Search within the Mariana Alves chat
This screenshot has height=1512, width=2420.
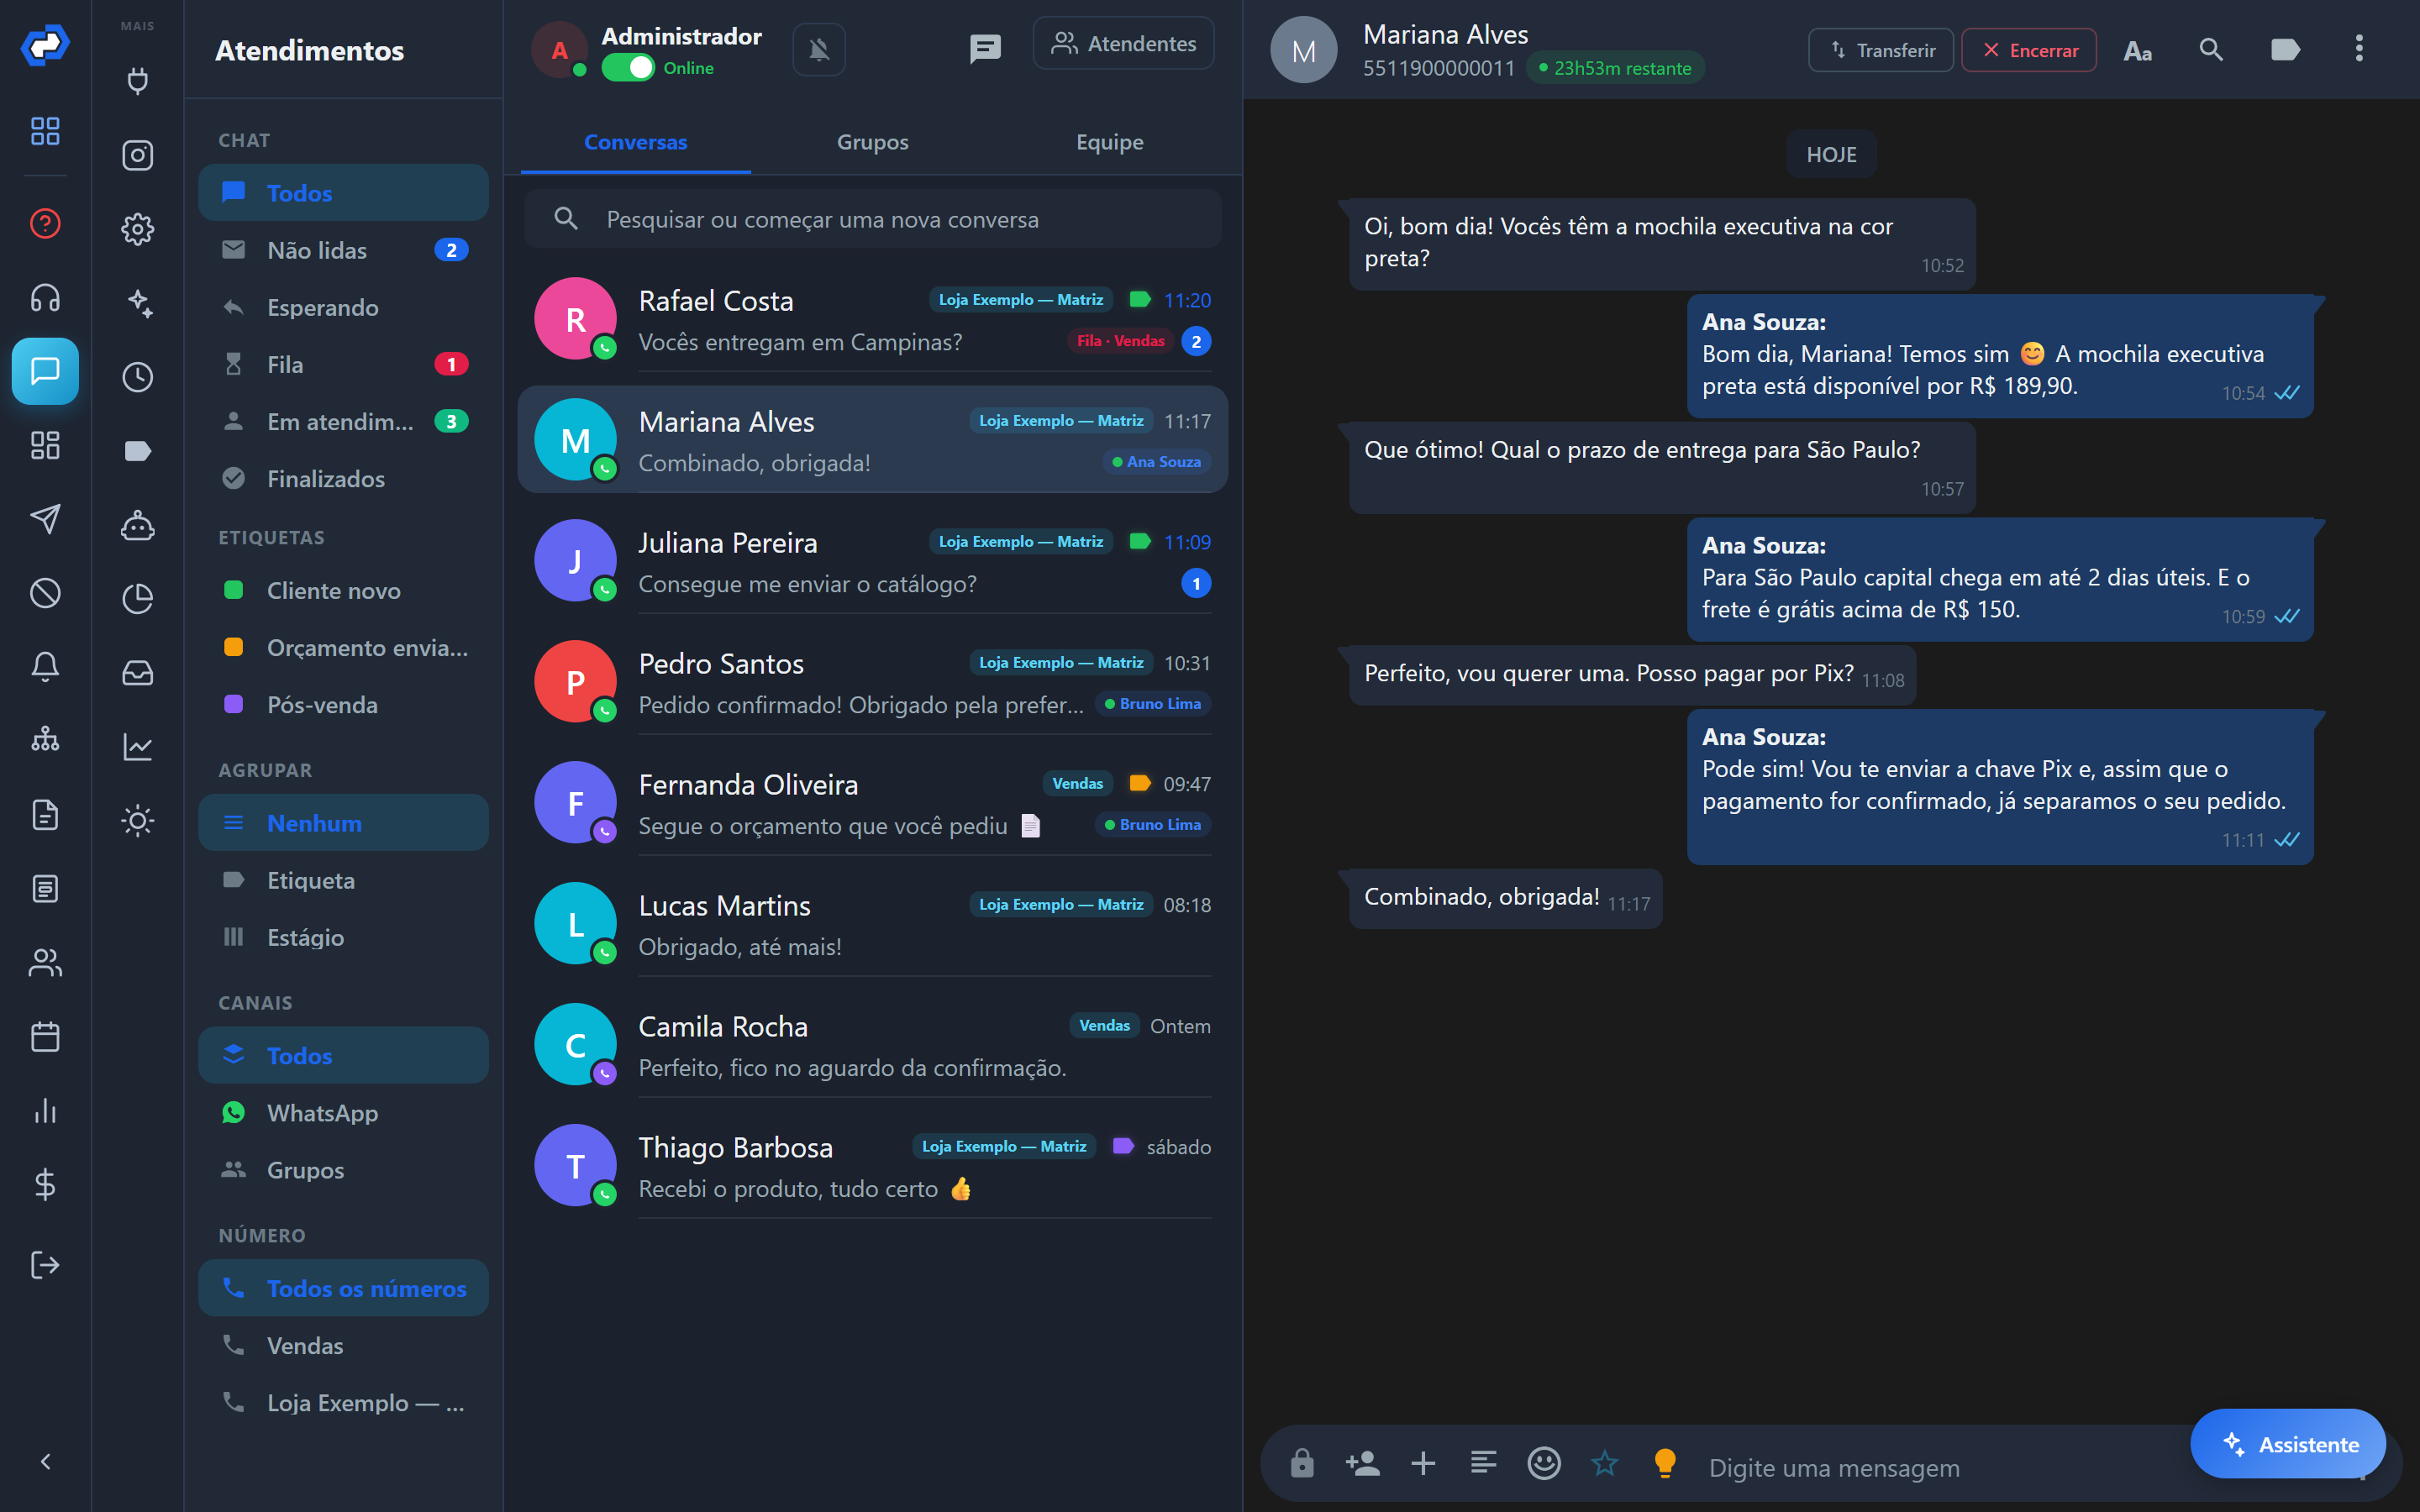2211,49
